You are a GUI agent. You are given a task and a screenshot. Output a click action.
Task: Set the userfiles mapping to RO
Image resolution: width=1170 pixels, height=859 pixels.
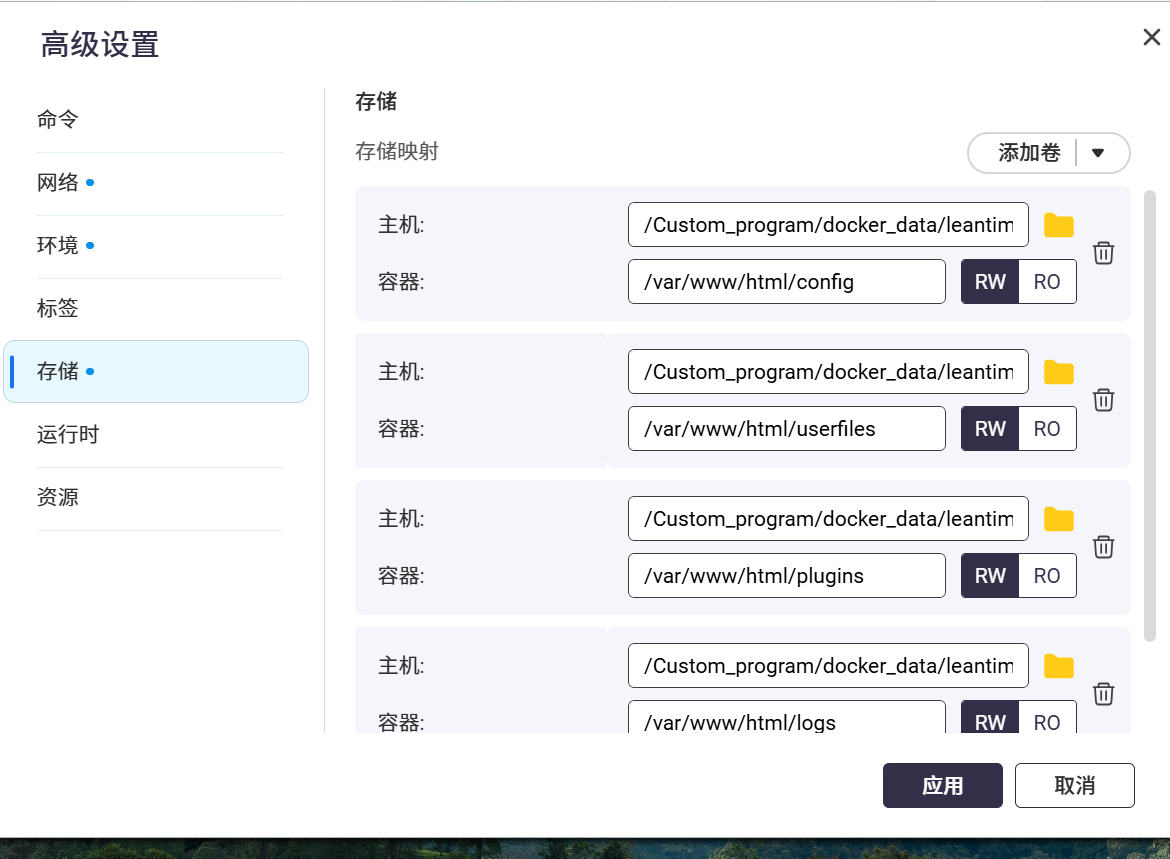[x=1047, y=429]
